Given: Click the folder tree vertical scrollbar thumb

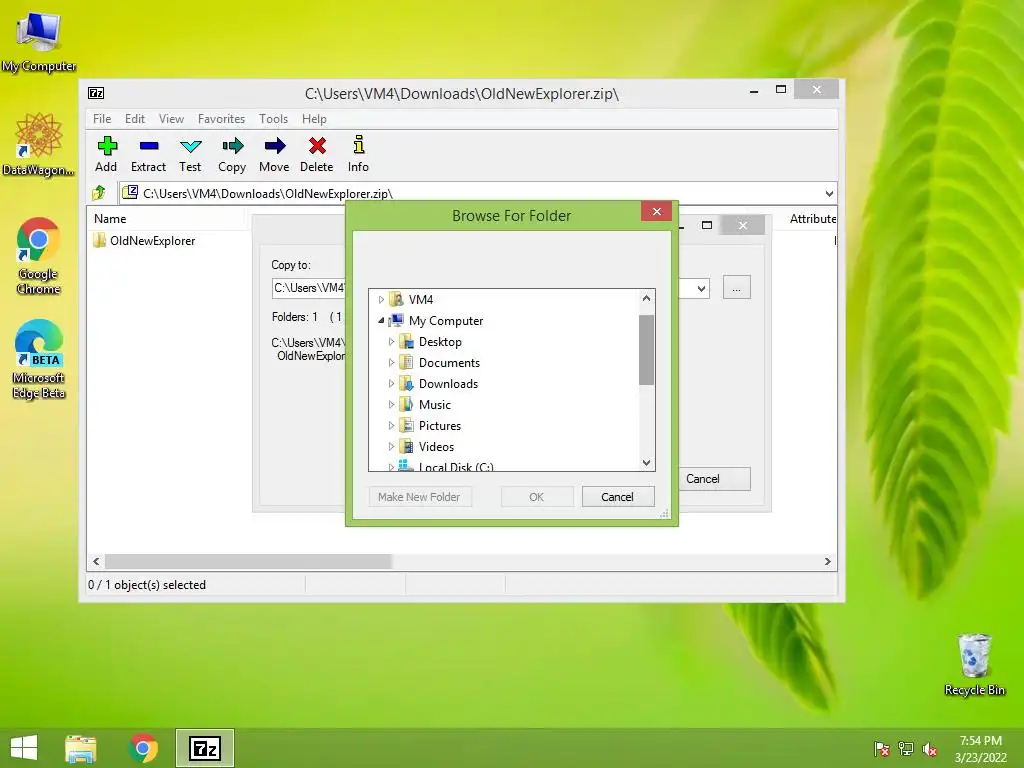Looking at the screenshot, I should [647, 350].
